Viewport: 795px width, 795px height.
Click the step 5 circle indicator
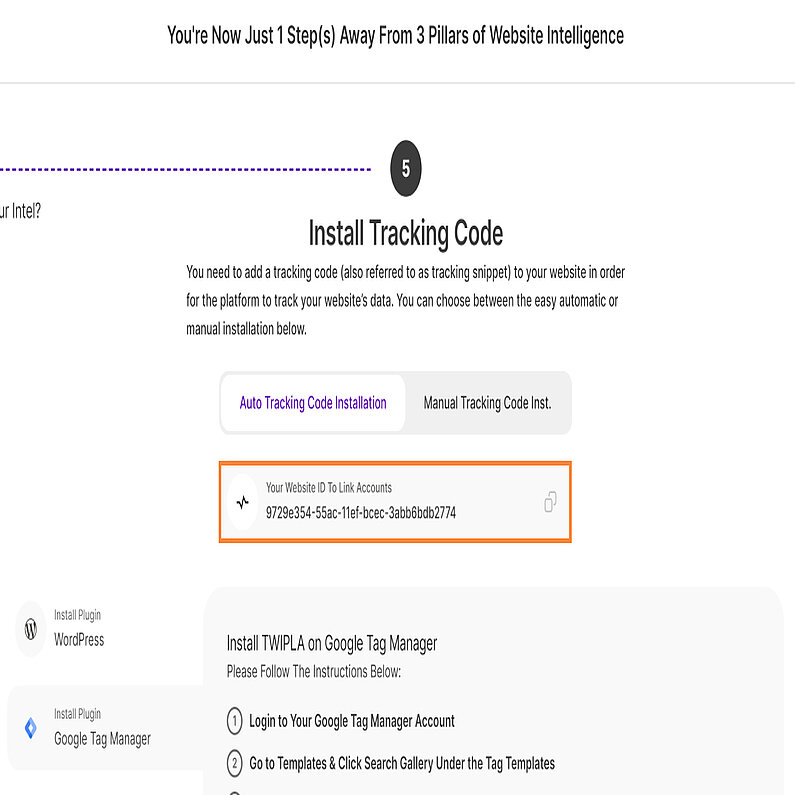405,169
